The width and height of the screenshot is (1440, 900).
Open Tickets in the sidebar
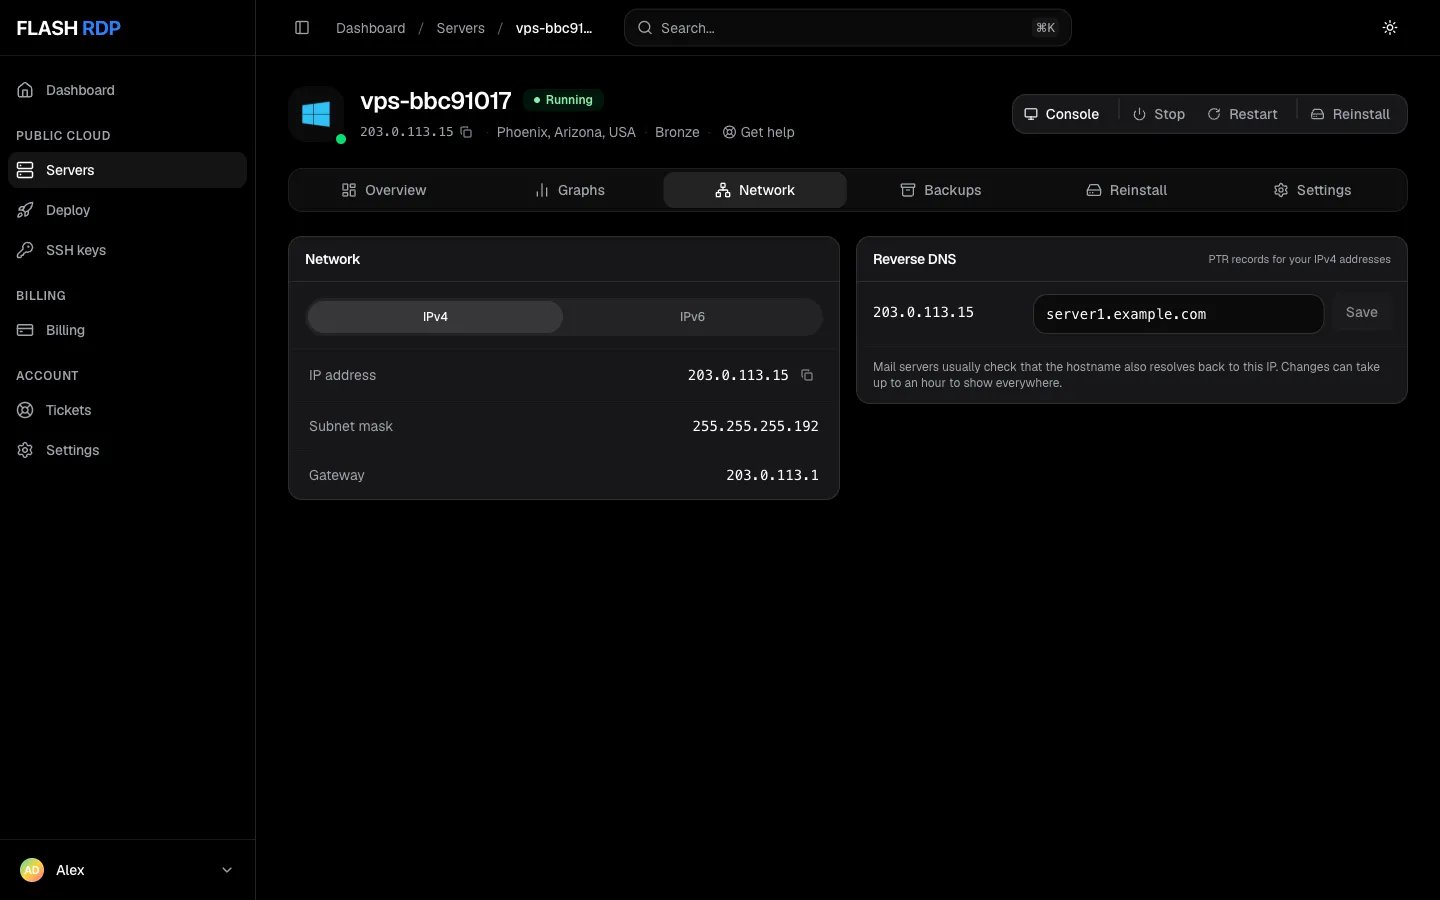(x=127, y=410)
